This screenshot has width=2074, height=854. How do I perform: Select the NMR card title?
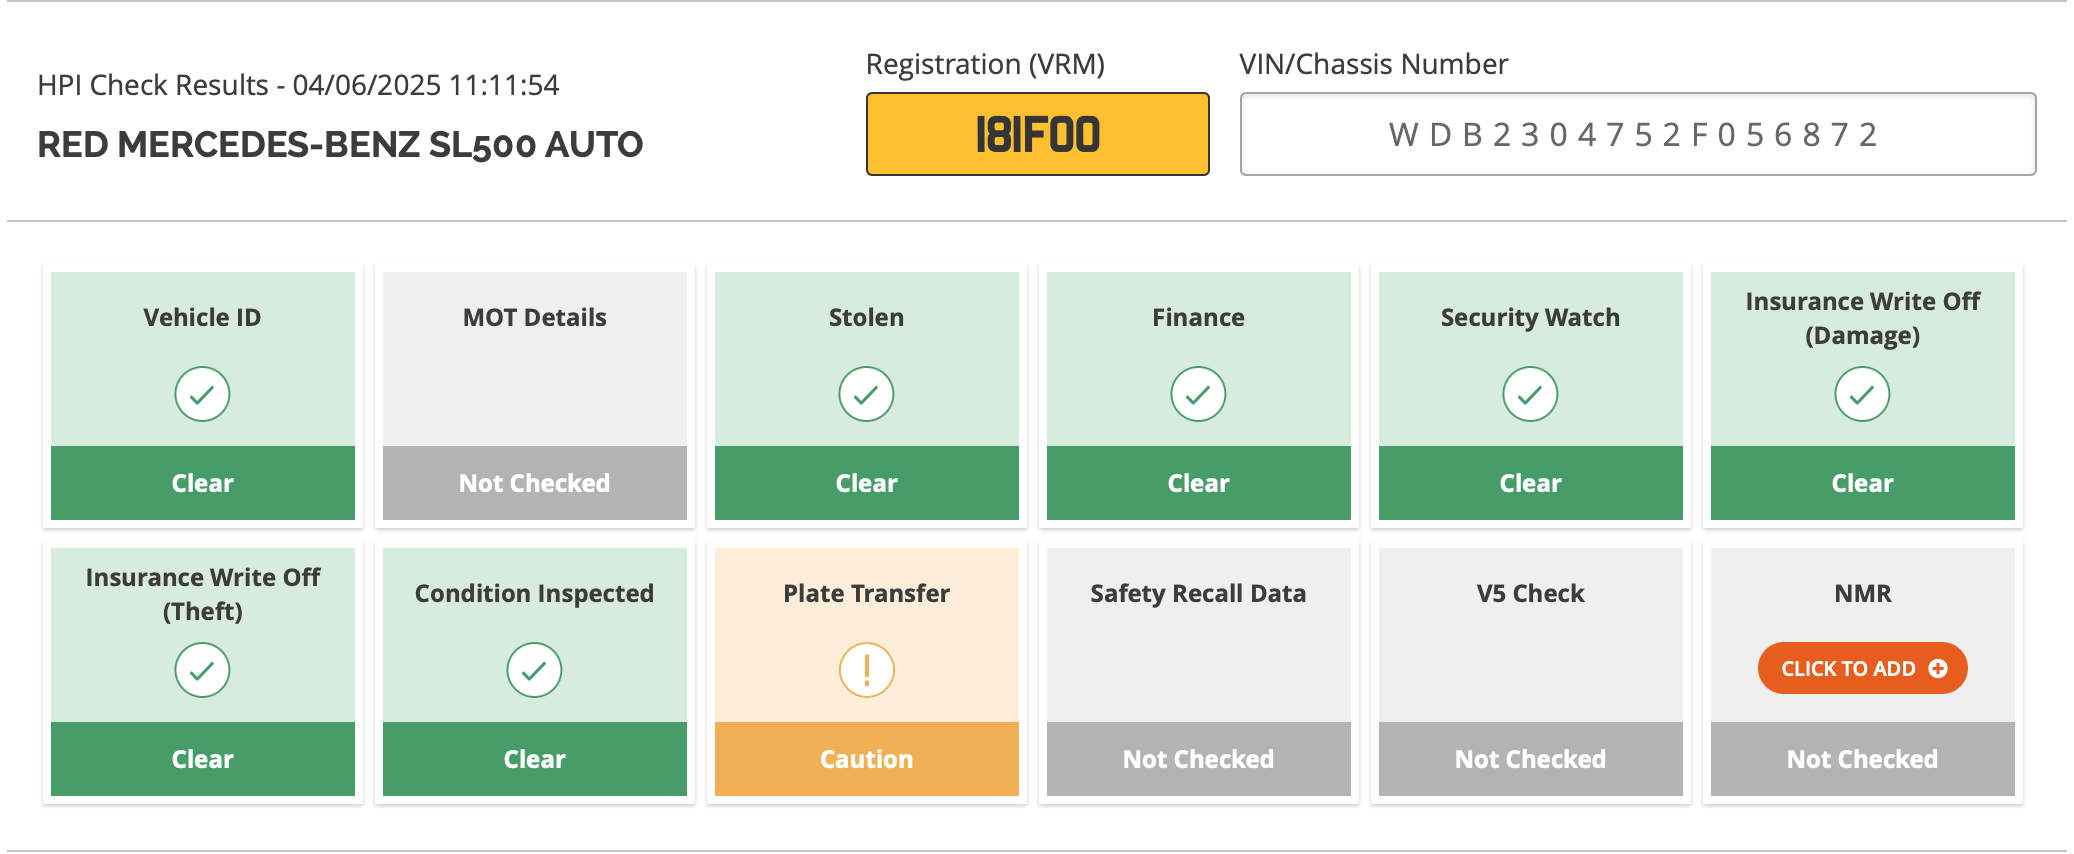tap(1863, 593)
